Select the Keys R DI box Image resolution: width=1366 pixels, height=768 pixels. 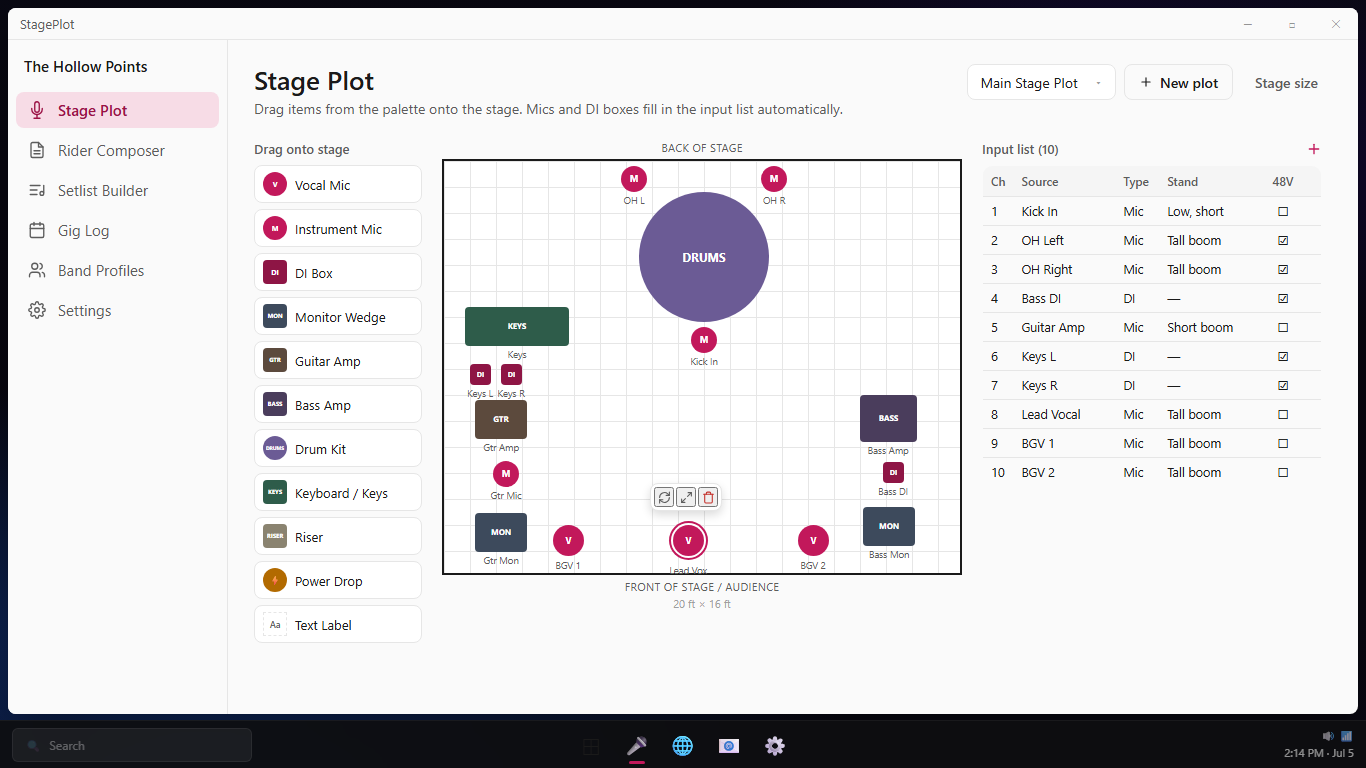pyautogui.click(x=511, y=375)
